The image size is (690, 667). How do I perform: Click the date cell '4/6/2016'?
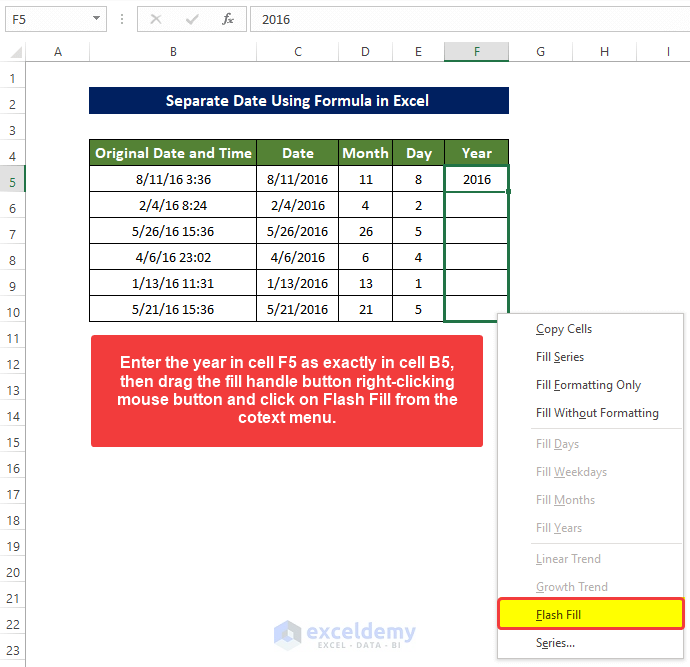(x=297, y=257)
